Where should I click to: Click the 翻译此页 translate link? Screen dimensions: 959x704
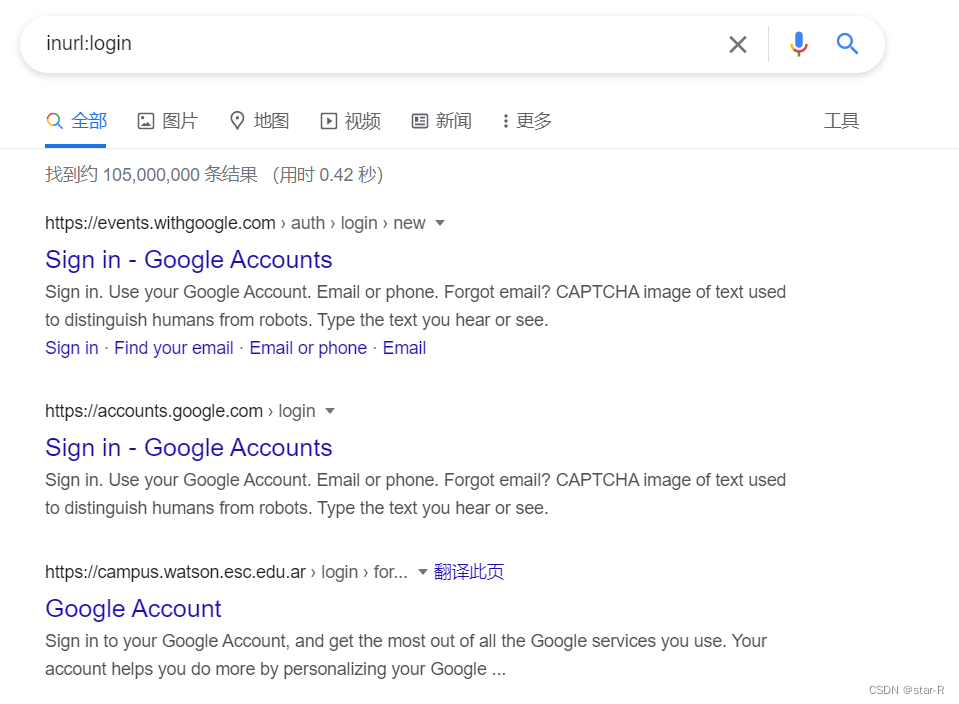(x=468, y=572)
